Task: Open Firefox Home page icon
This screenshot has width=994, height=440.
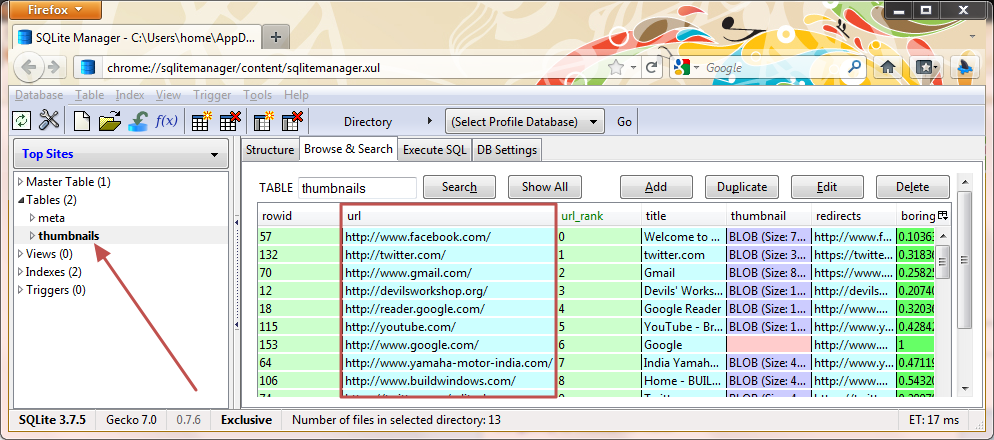Action: click(x=888, y=67)
